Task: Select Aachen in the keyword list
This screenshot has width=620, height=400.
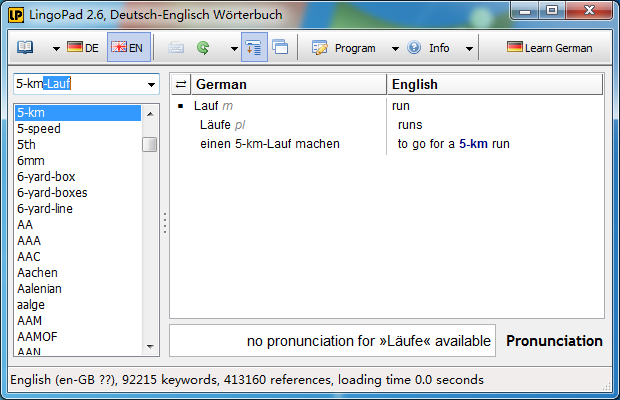Action: point(38,273)
